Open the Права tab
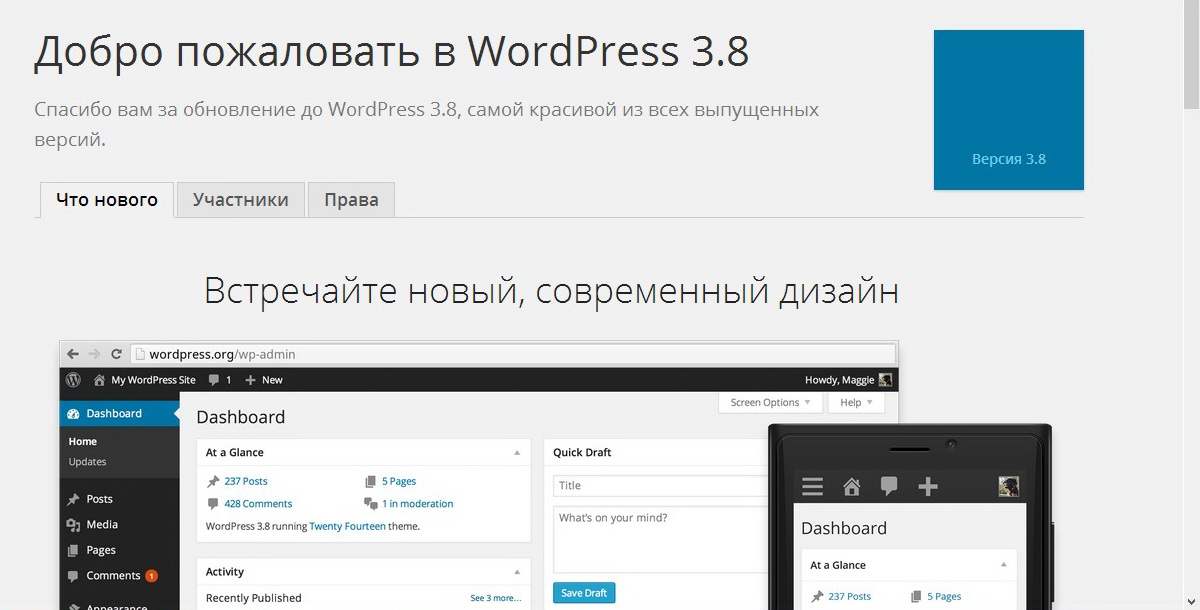This screenshot has height=610, width=1200. click(351, 199)
